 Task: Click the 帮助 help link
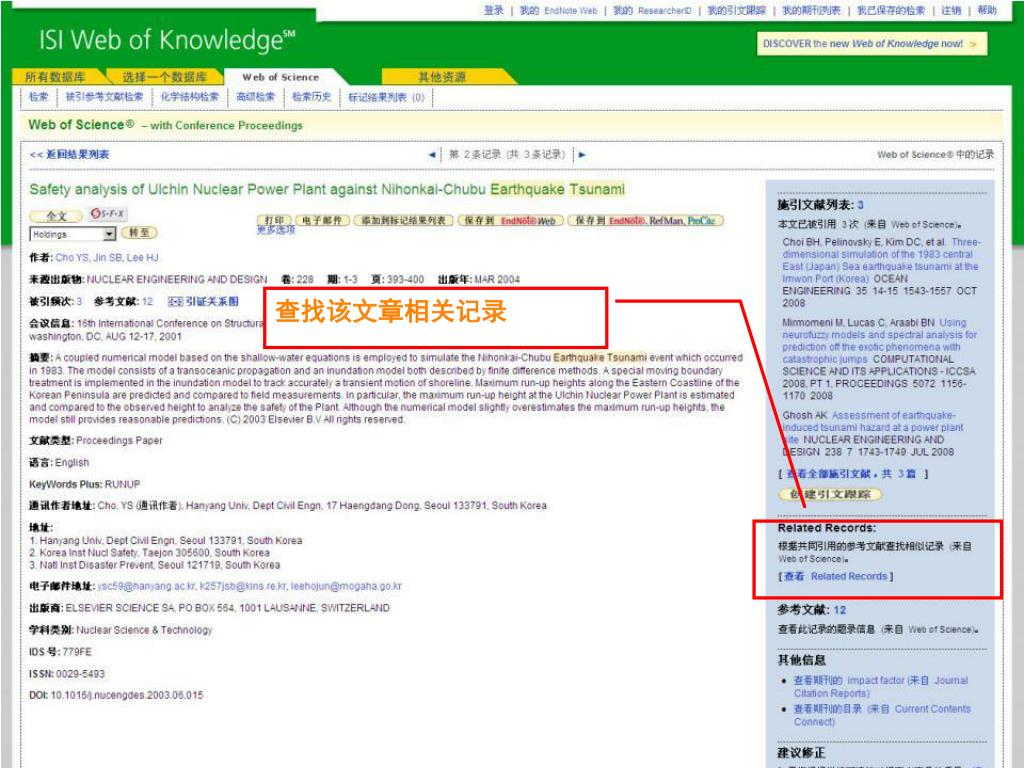(x=987, y=10)
